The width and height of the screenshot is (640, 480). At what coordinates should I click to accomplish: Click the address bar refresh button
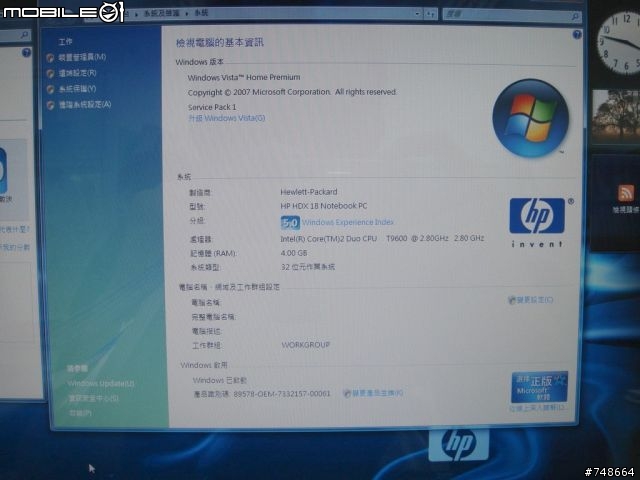click(x=430, y=14)
